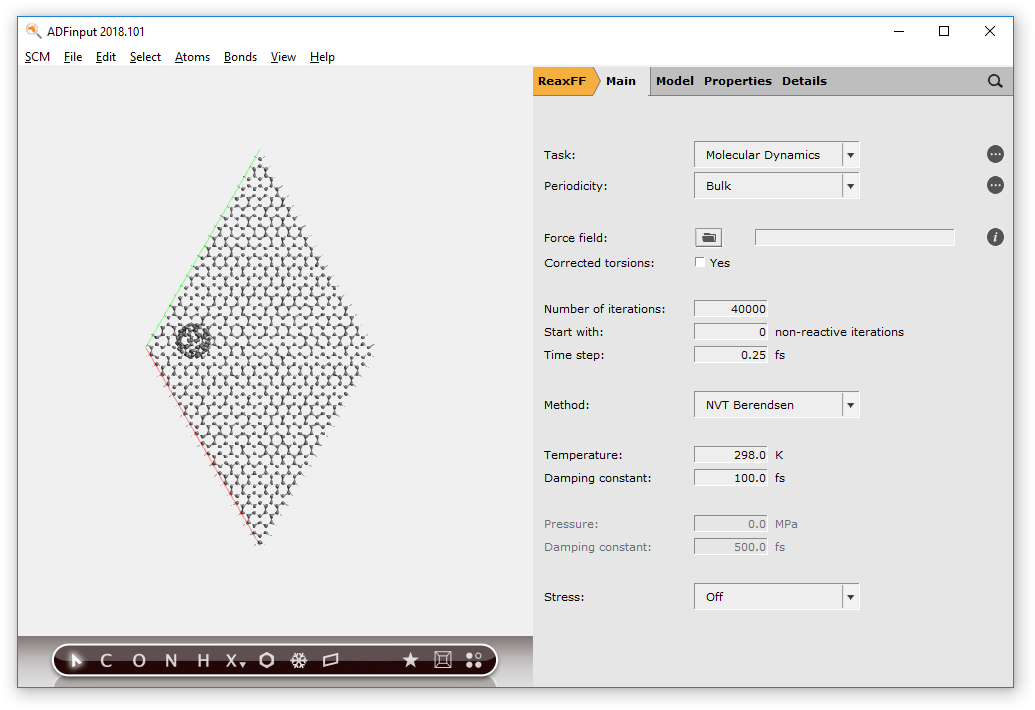Switch to the Details tab
This screenshot has height=710, width=1035.
coord(804,81)
